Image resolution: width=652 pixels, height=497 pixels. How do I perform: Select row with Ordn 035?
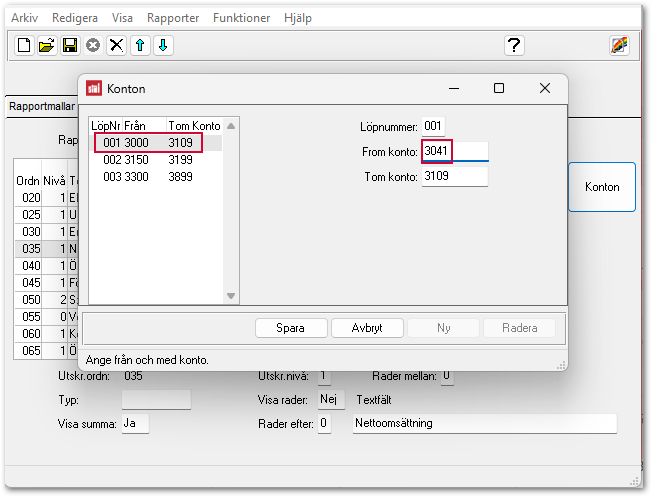click(47, 249)
